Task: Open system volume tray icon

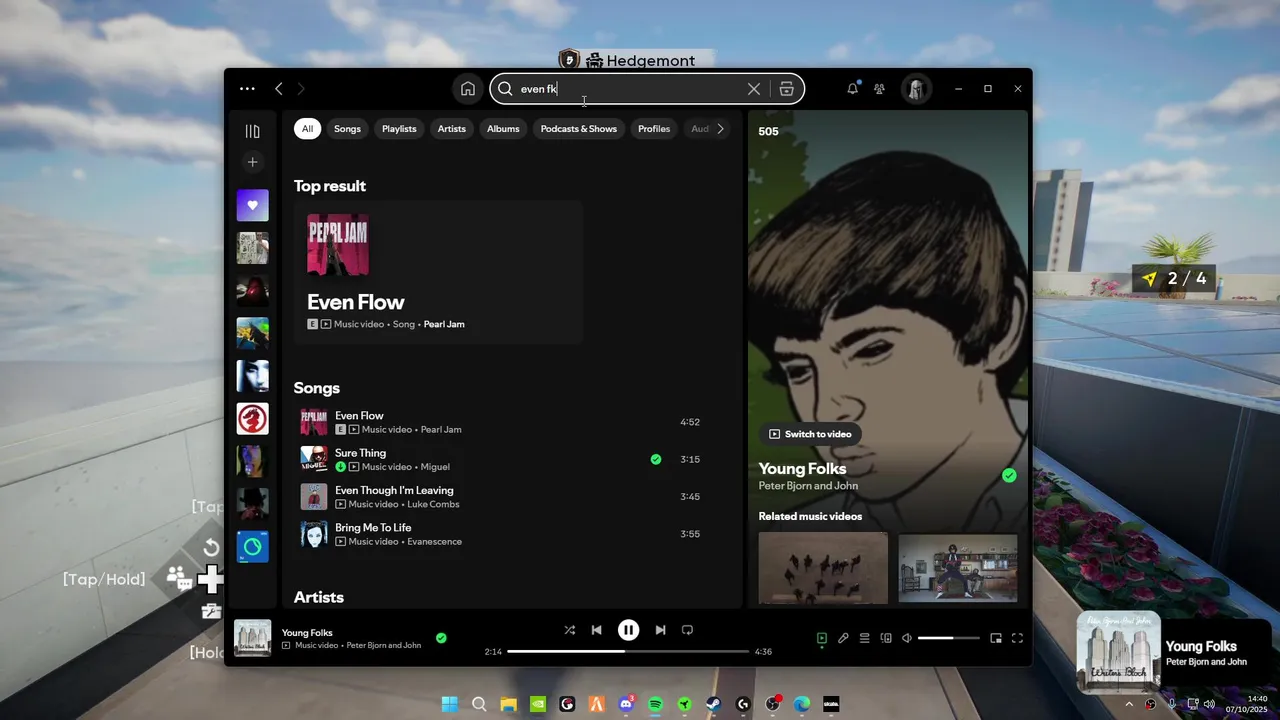Action: tap(1209, 704)
